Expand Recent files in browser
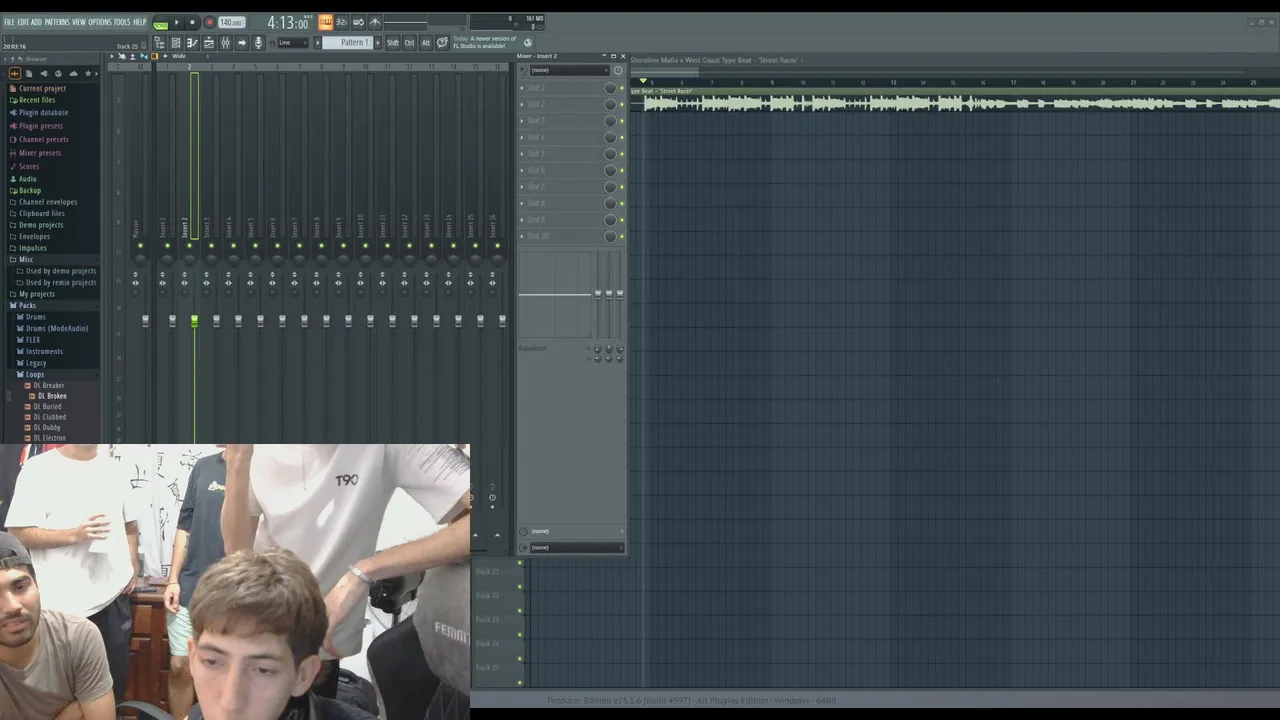Viewport: 1280px width, 720px height. [x=37, y=100]
